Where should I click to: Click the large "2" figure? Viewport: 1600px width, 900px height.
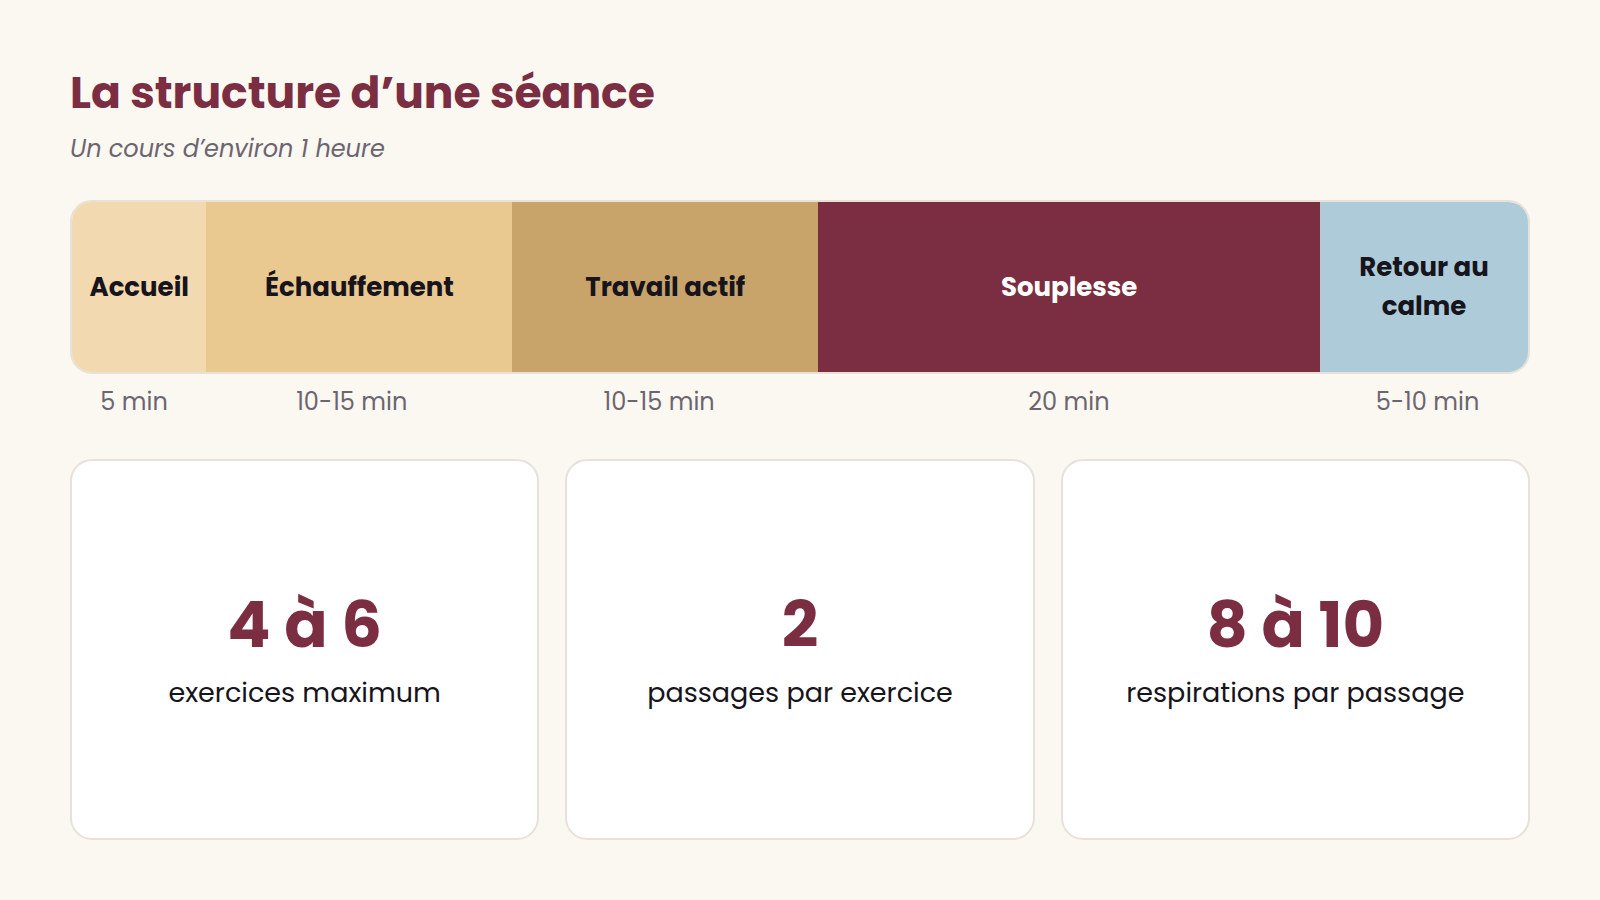(800, 624)
